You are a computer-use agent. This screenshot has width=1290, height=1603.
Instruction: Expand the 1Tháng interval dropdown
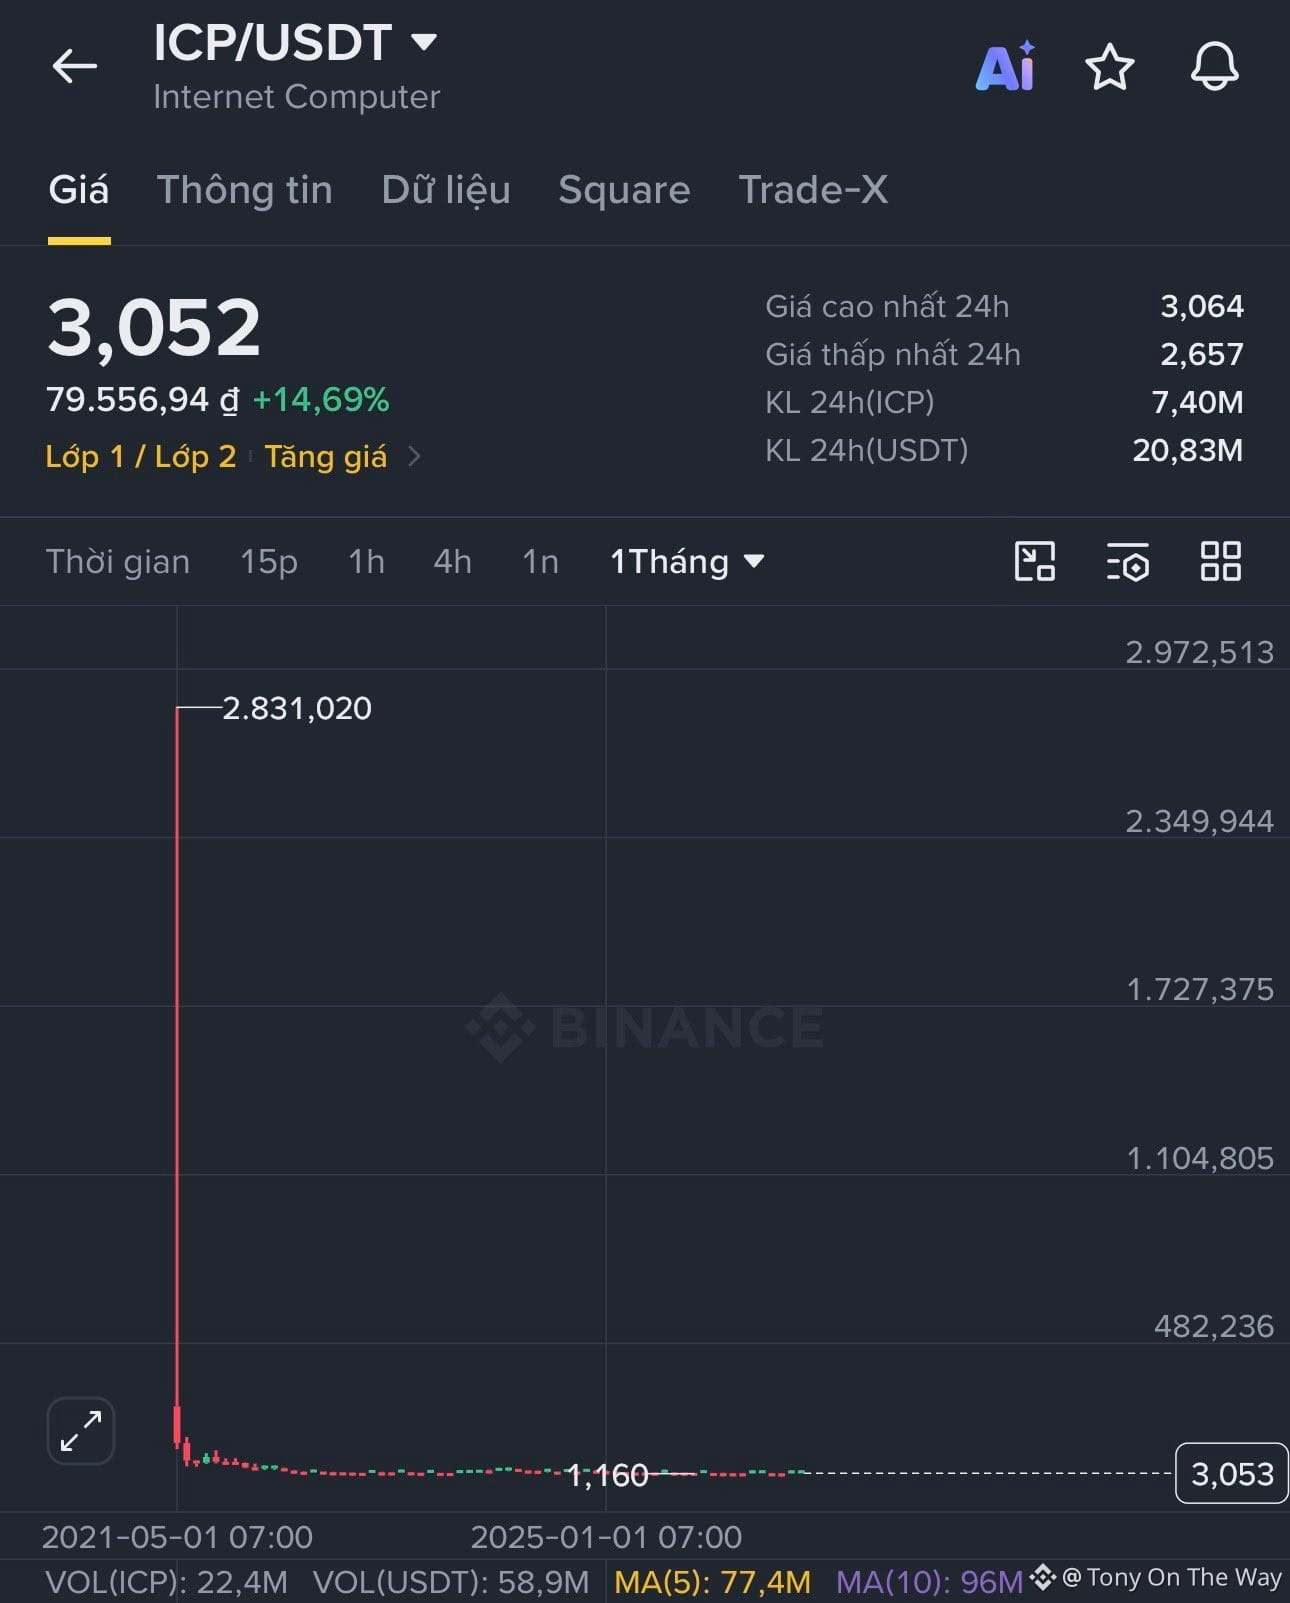[x=687, y=561]
